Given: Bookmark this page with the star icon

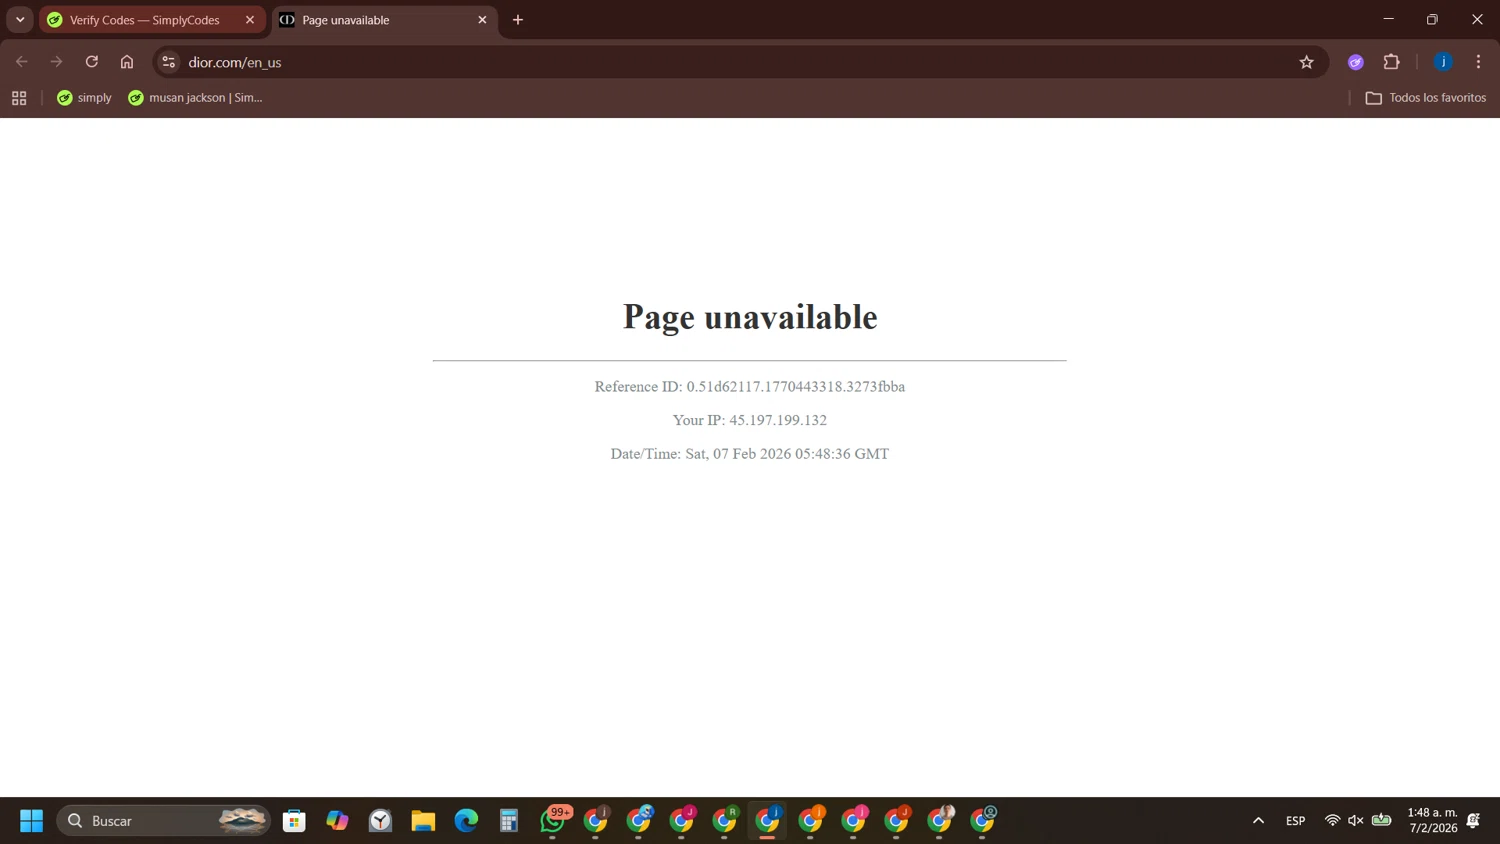Looking at the screenshot, I should click(1306, 62).
